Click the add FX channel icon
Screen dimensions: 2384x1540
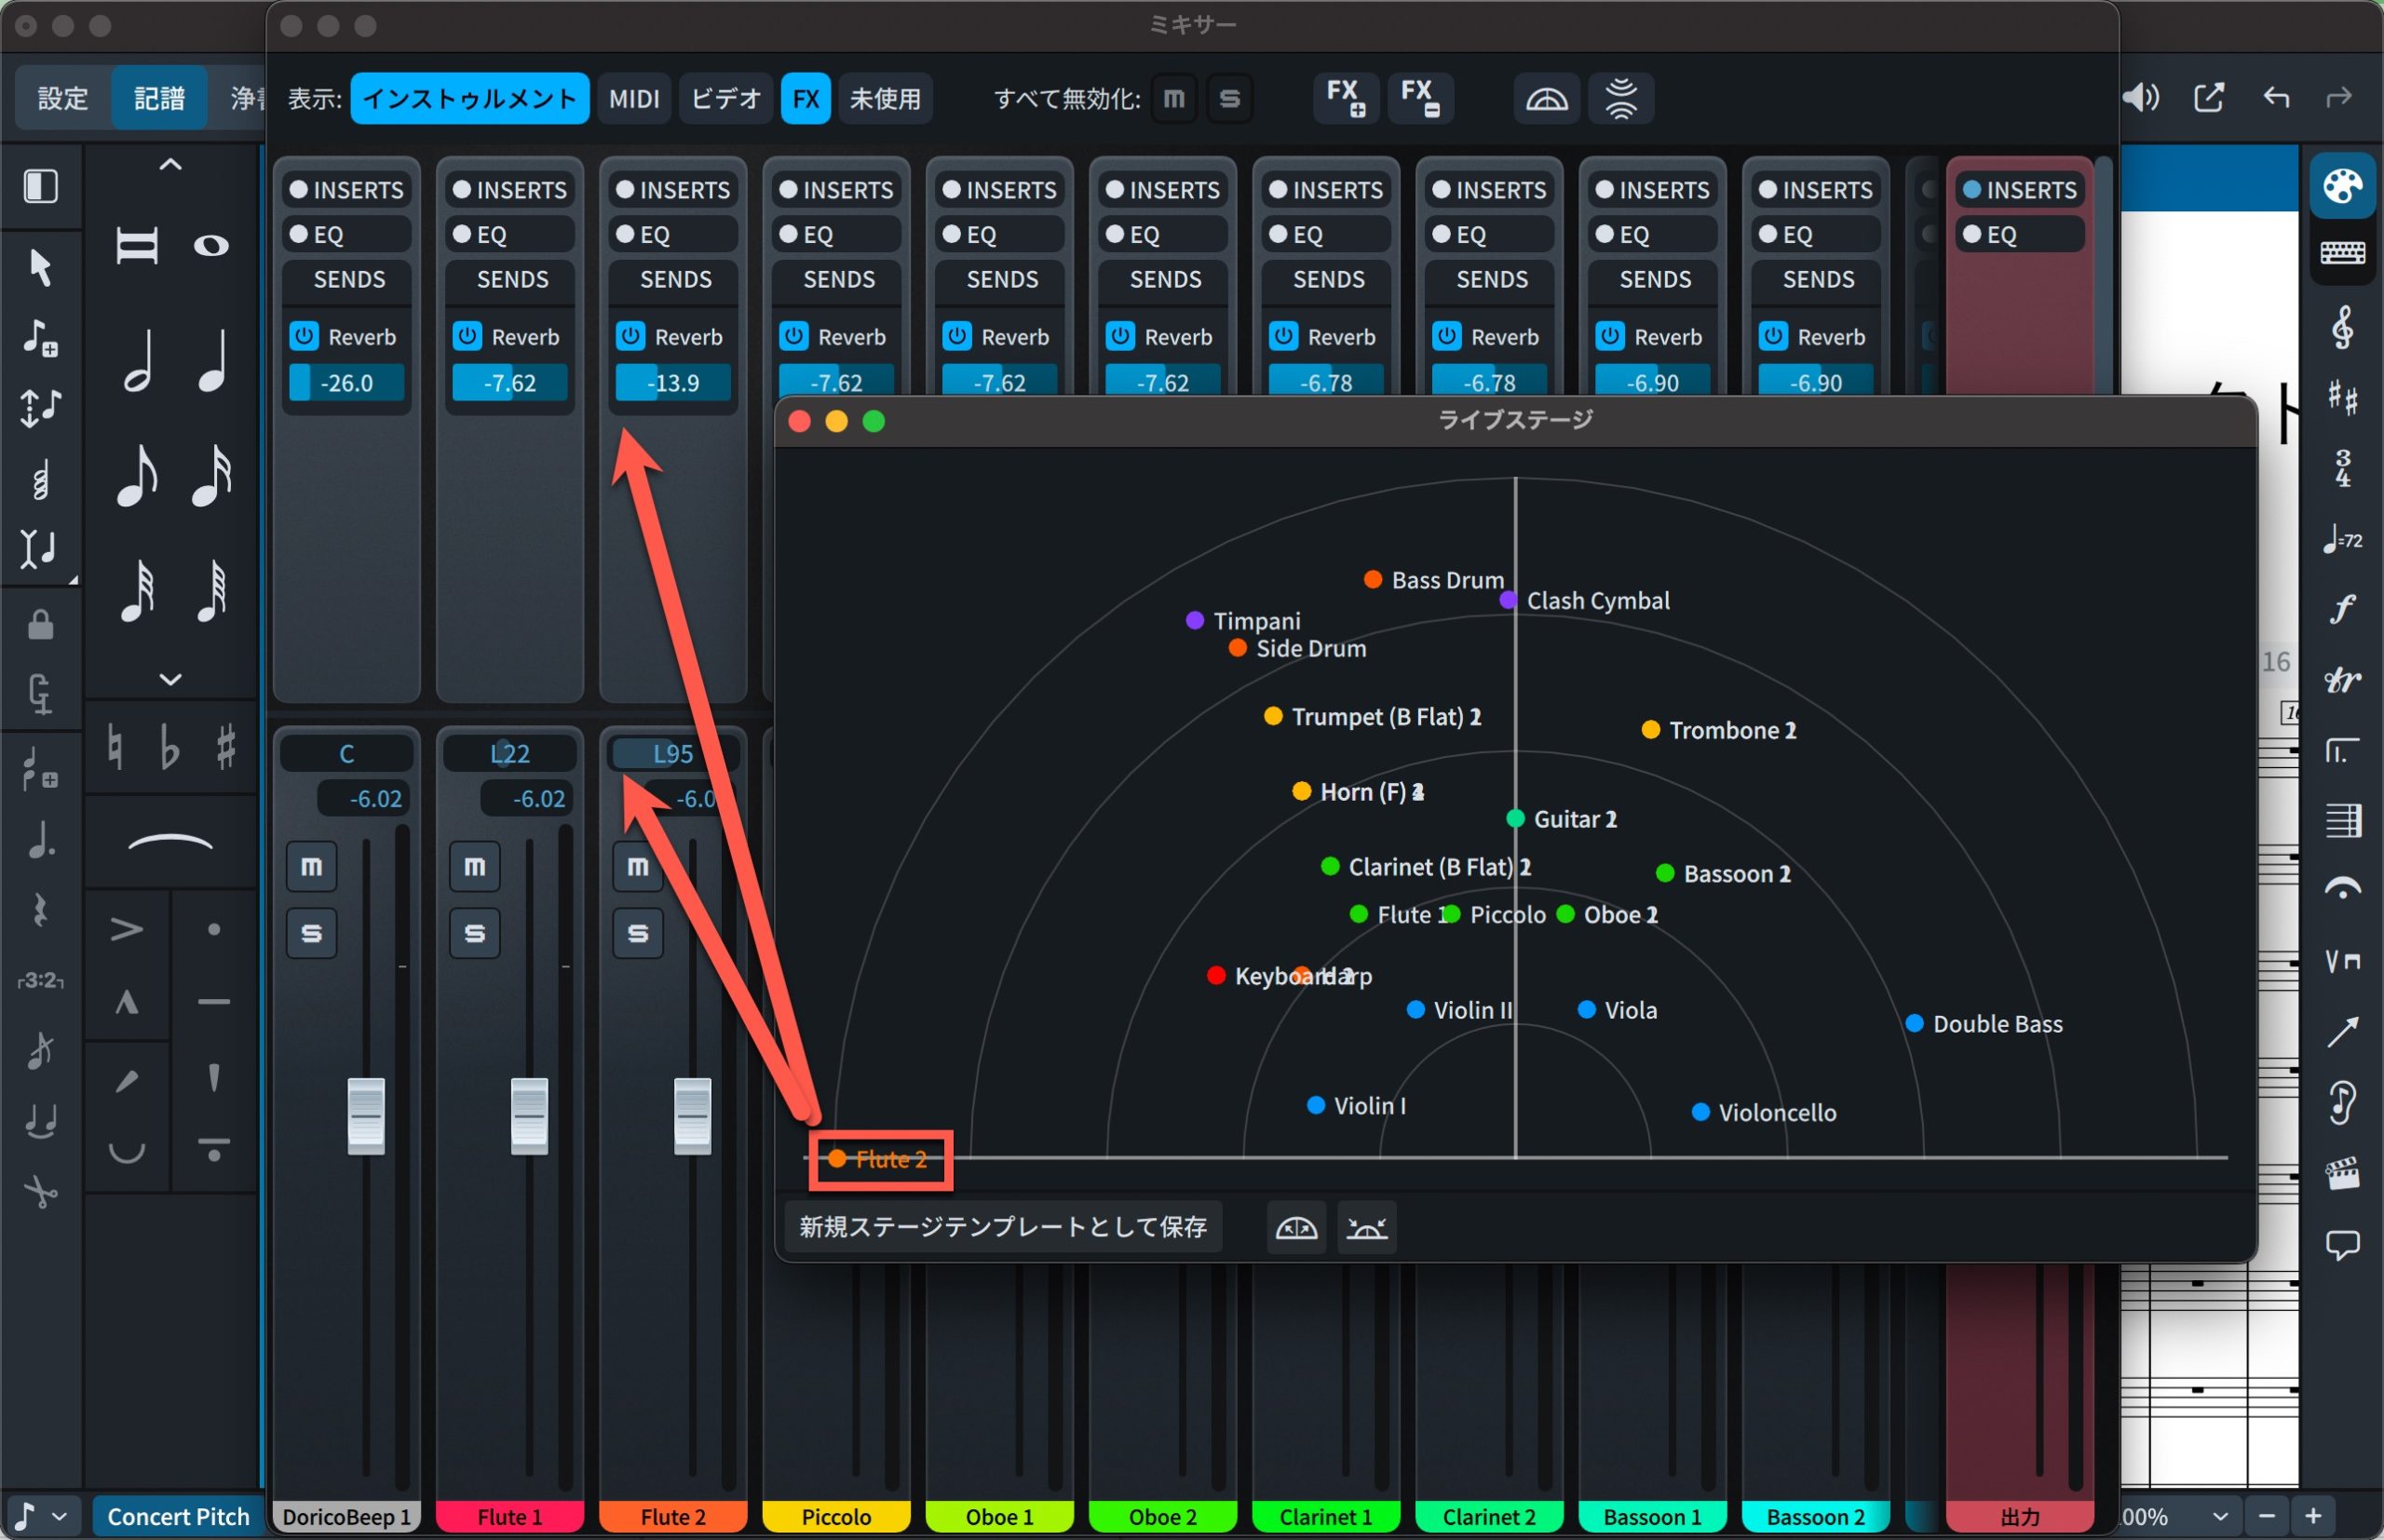1346,98
